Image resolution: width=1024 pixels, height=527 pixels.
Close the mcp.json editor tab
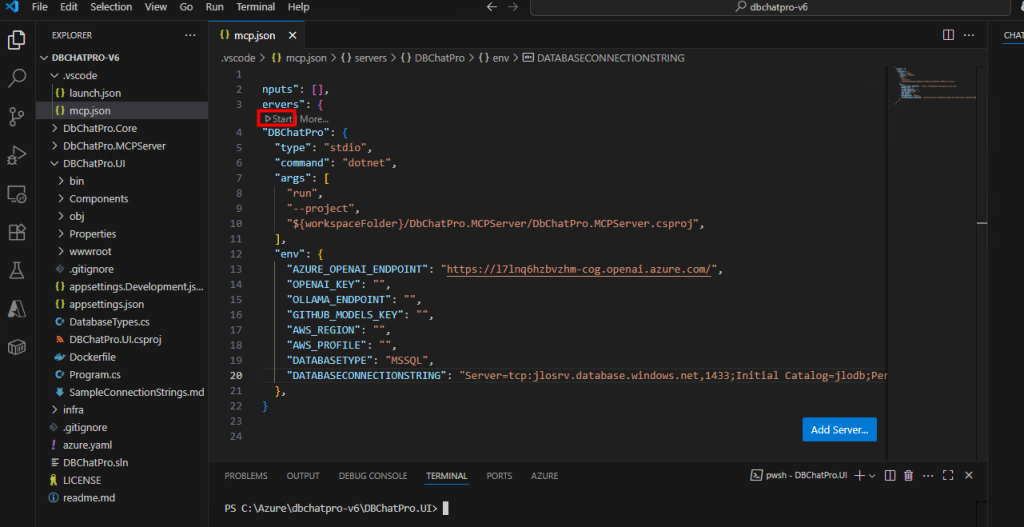(x=292, y=35)
